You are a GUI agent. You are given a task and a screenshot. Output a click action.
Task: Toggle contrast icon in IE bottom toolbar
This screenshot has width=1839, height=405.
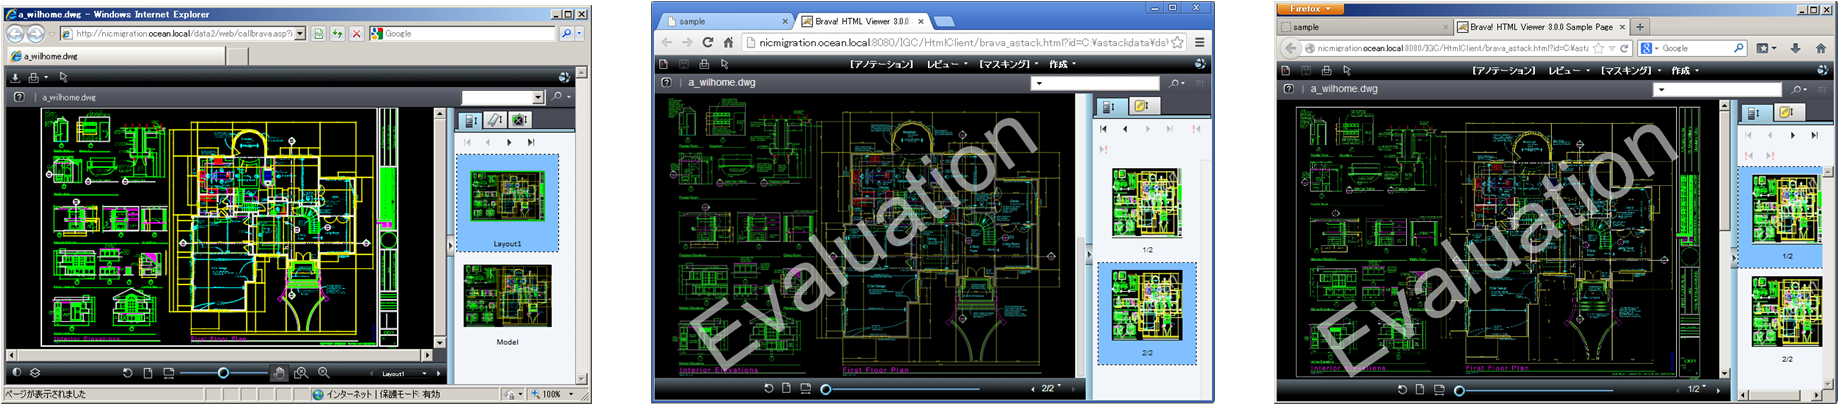(x=16, y=373)
